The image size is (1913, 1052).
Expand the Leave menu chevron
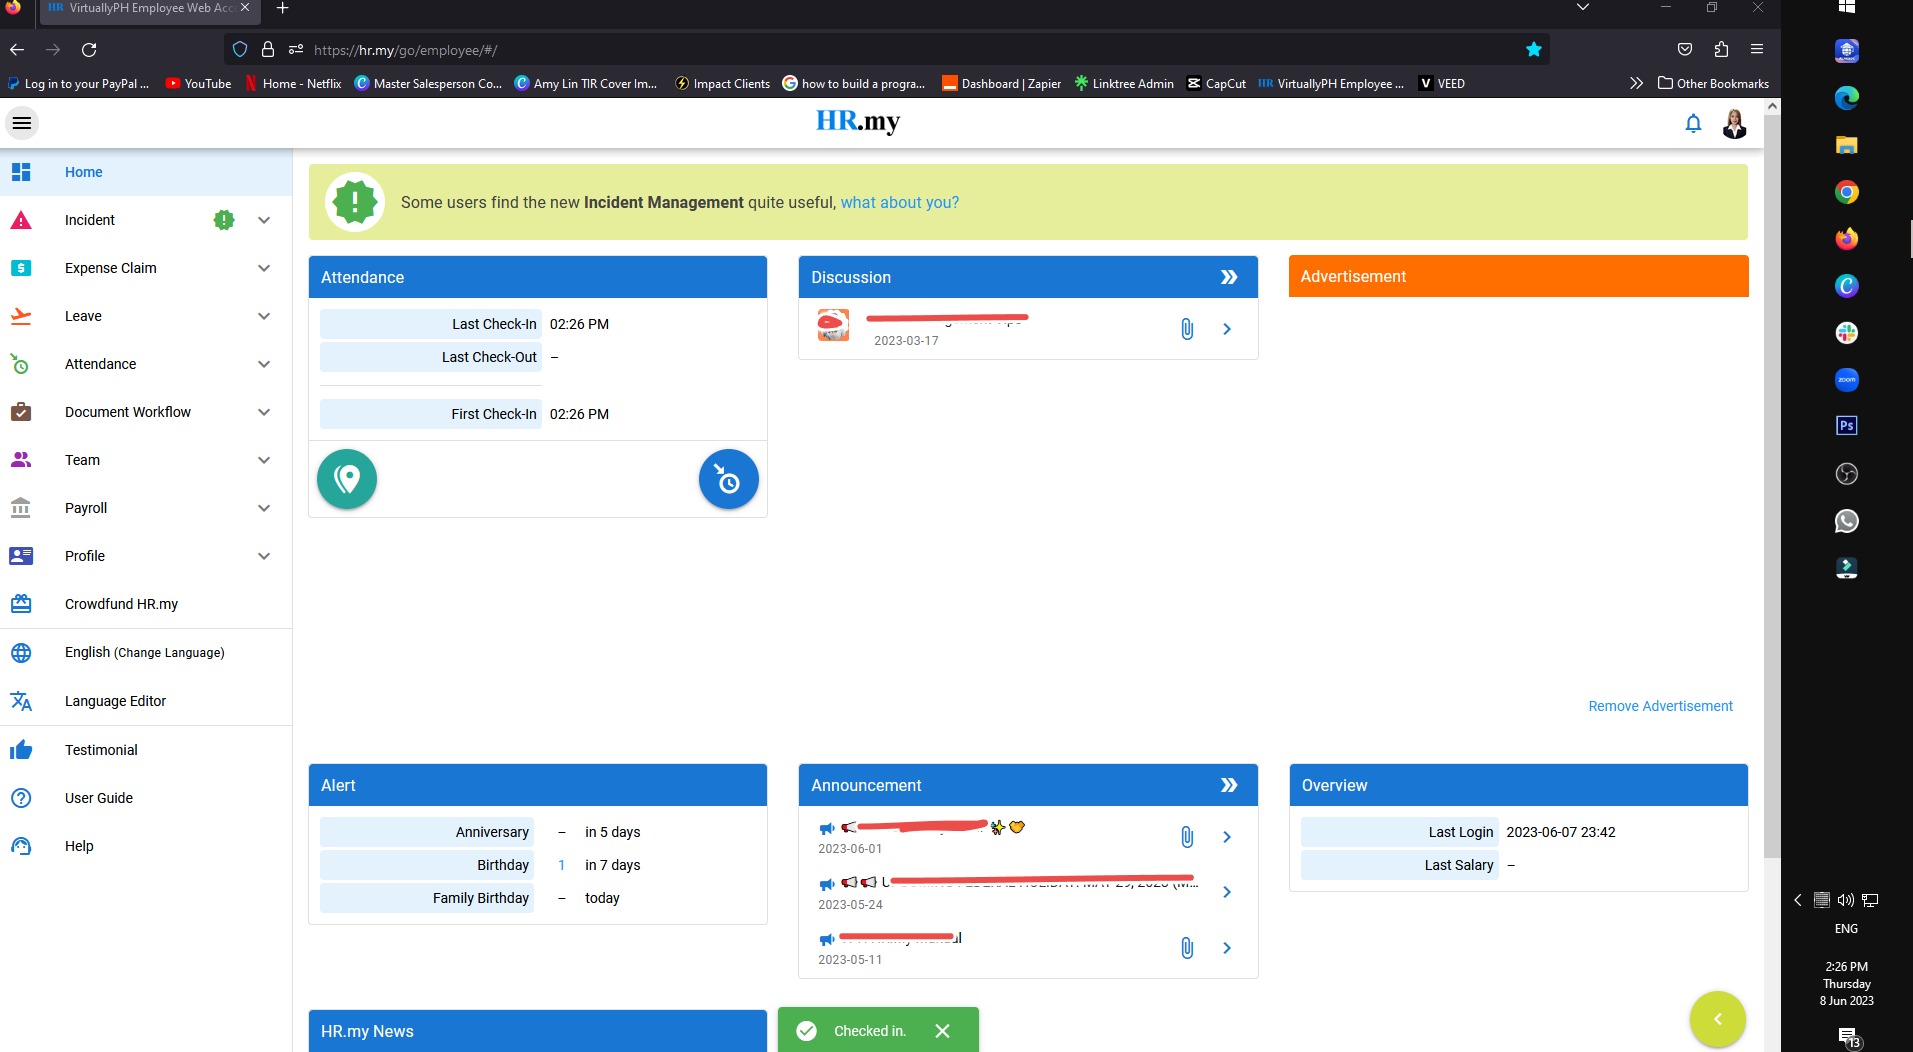point(264,316)
